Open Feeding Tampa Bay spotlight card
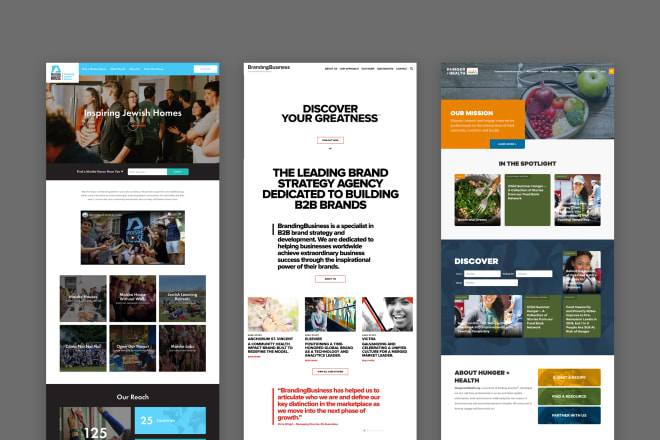The height and width of the screenshot is (440, 660). click(x=578, y=200)
